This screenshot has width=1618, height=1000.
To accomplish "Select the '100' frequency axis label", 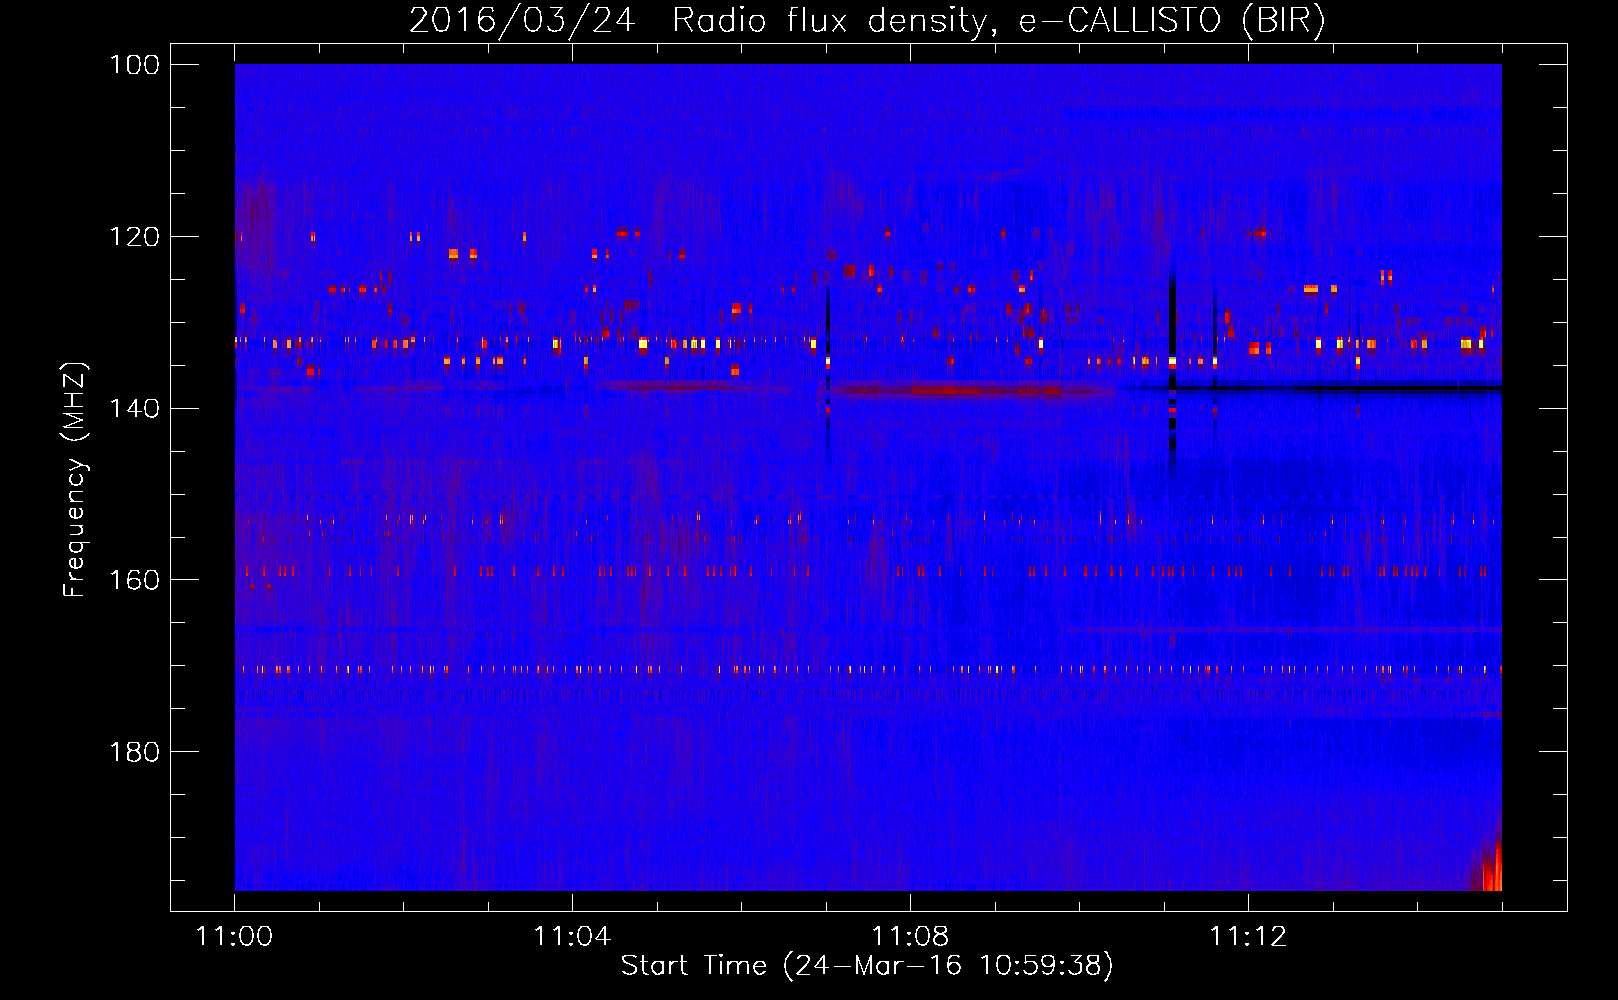I will [x=135, y=65].
